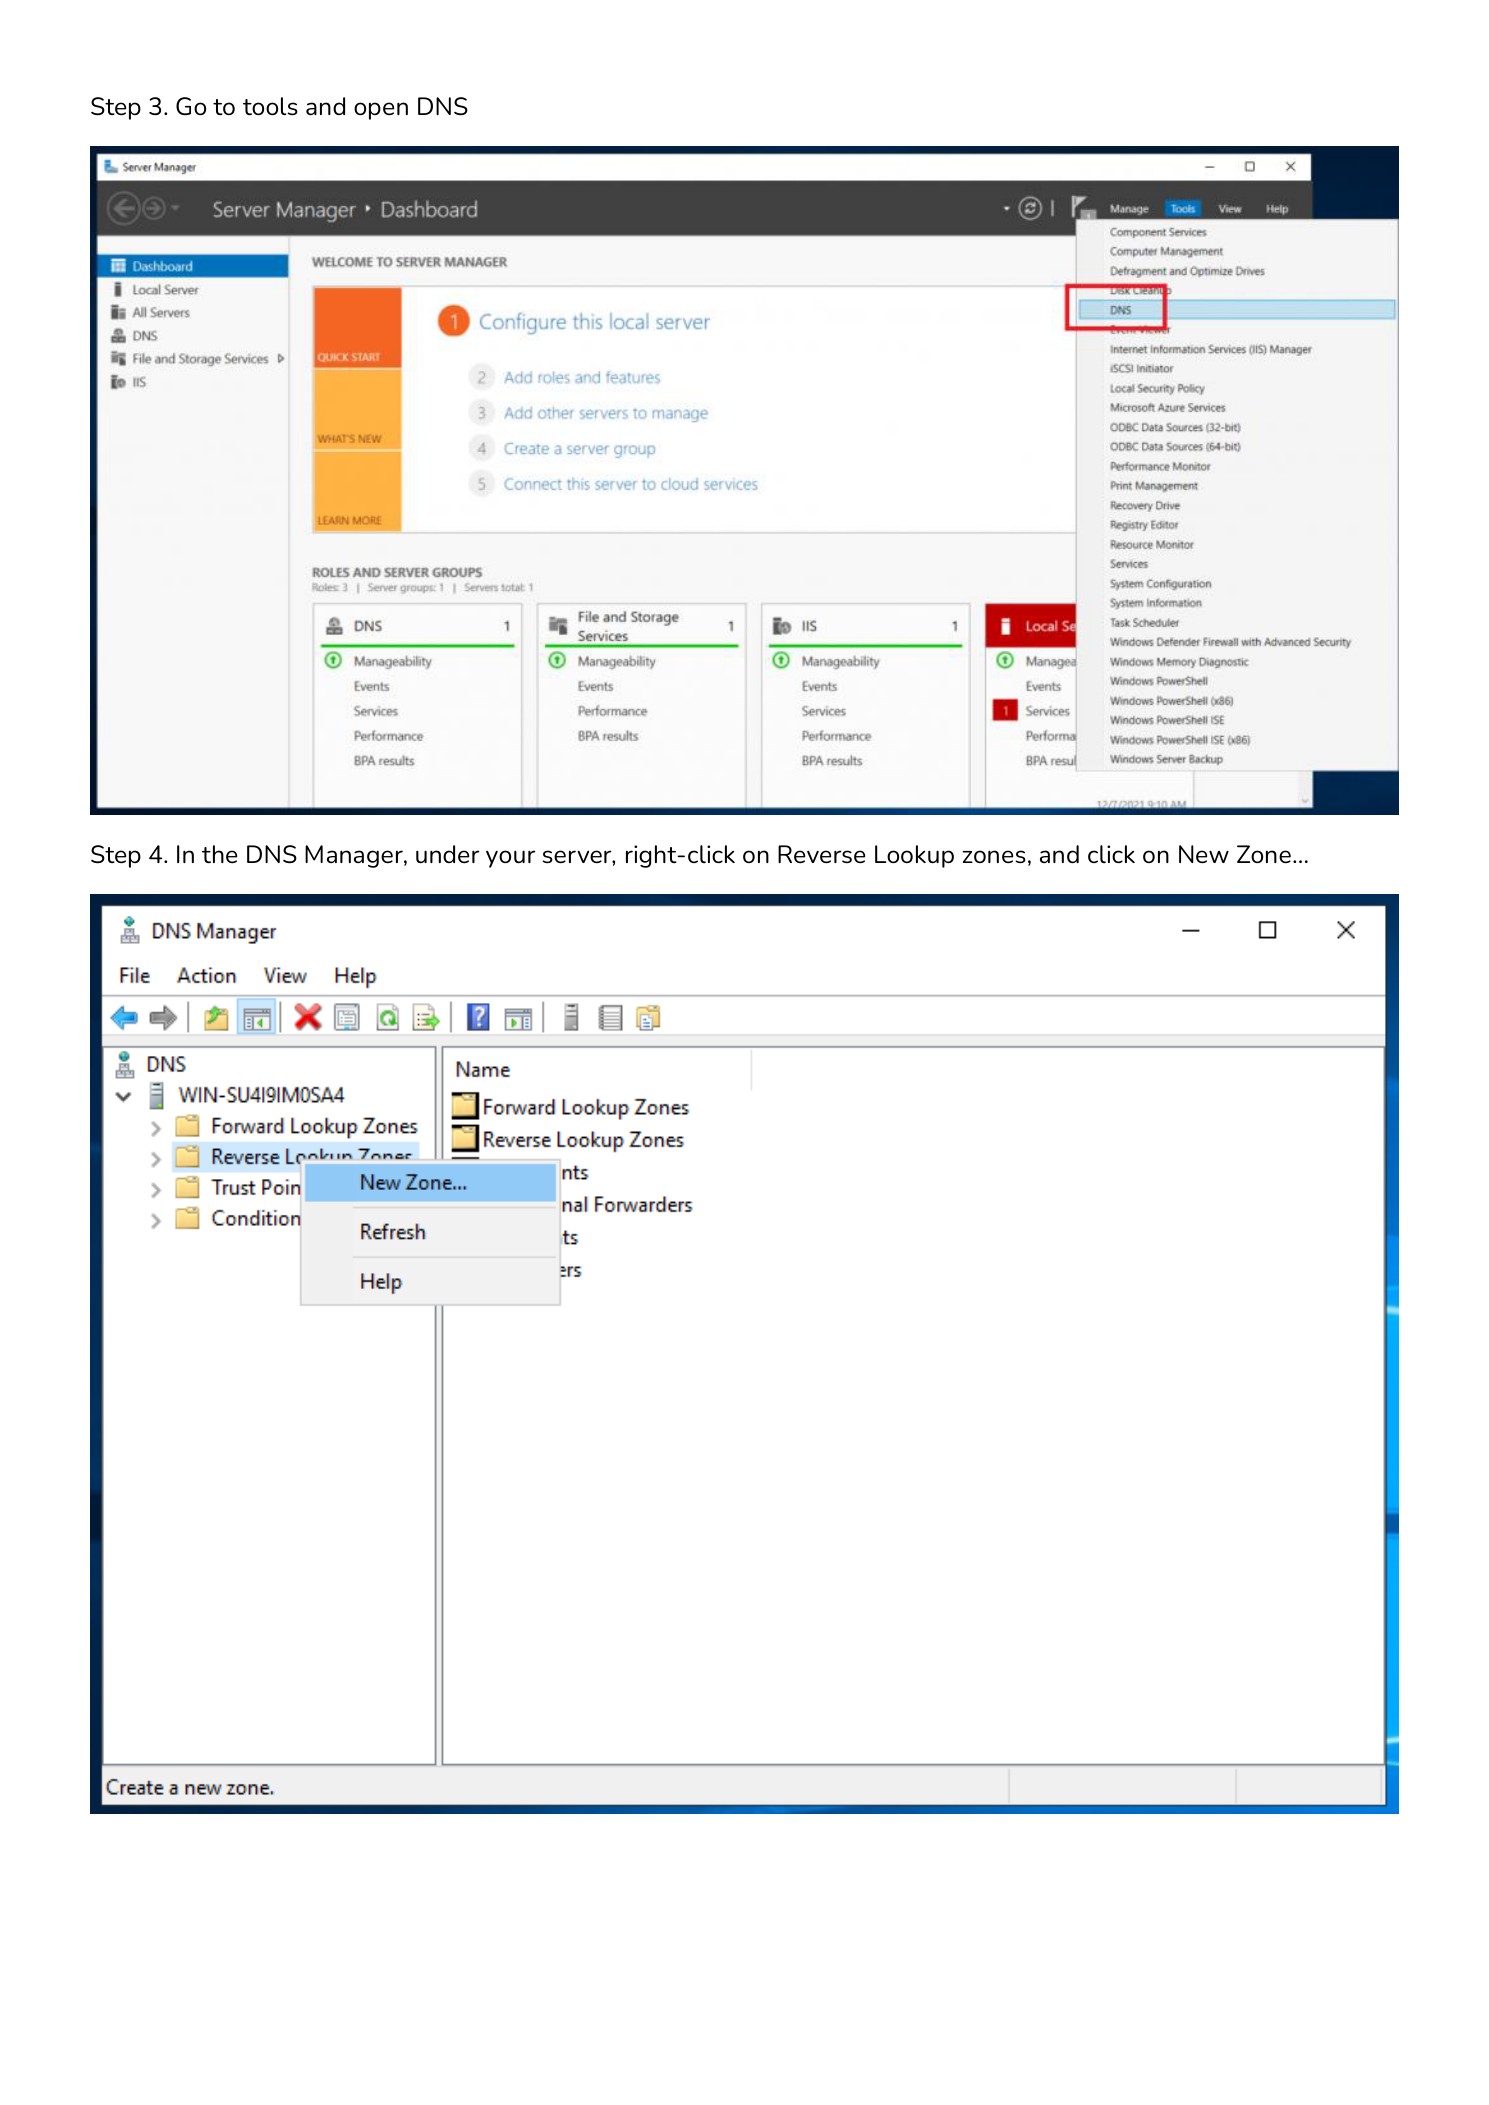Select the DNS root node icon in tree
The image size is (1489, 2105).
(x=125, y=1064)
